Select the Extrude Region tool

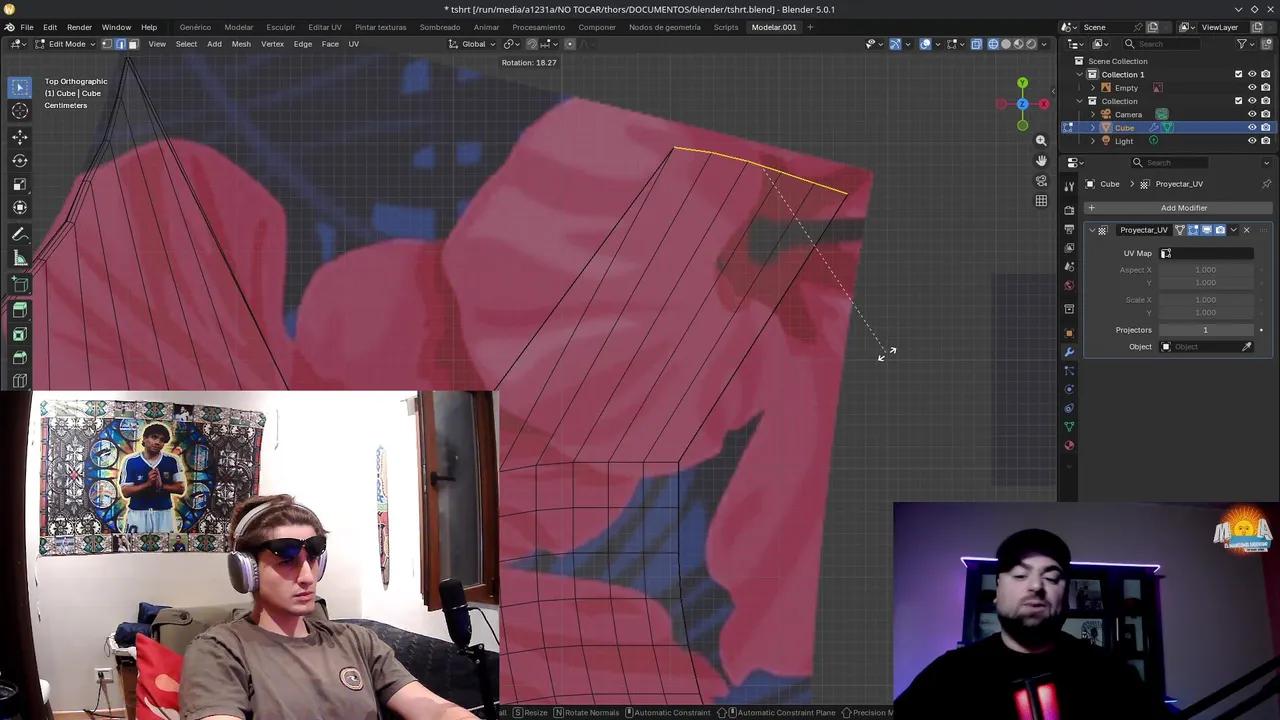click(19, 310)
